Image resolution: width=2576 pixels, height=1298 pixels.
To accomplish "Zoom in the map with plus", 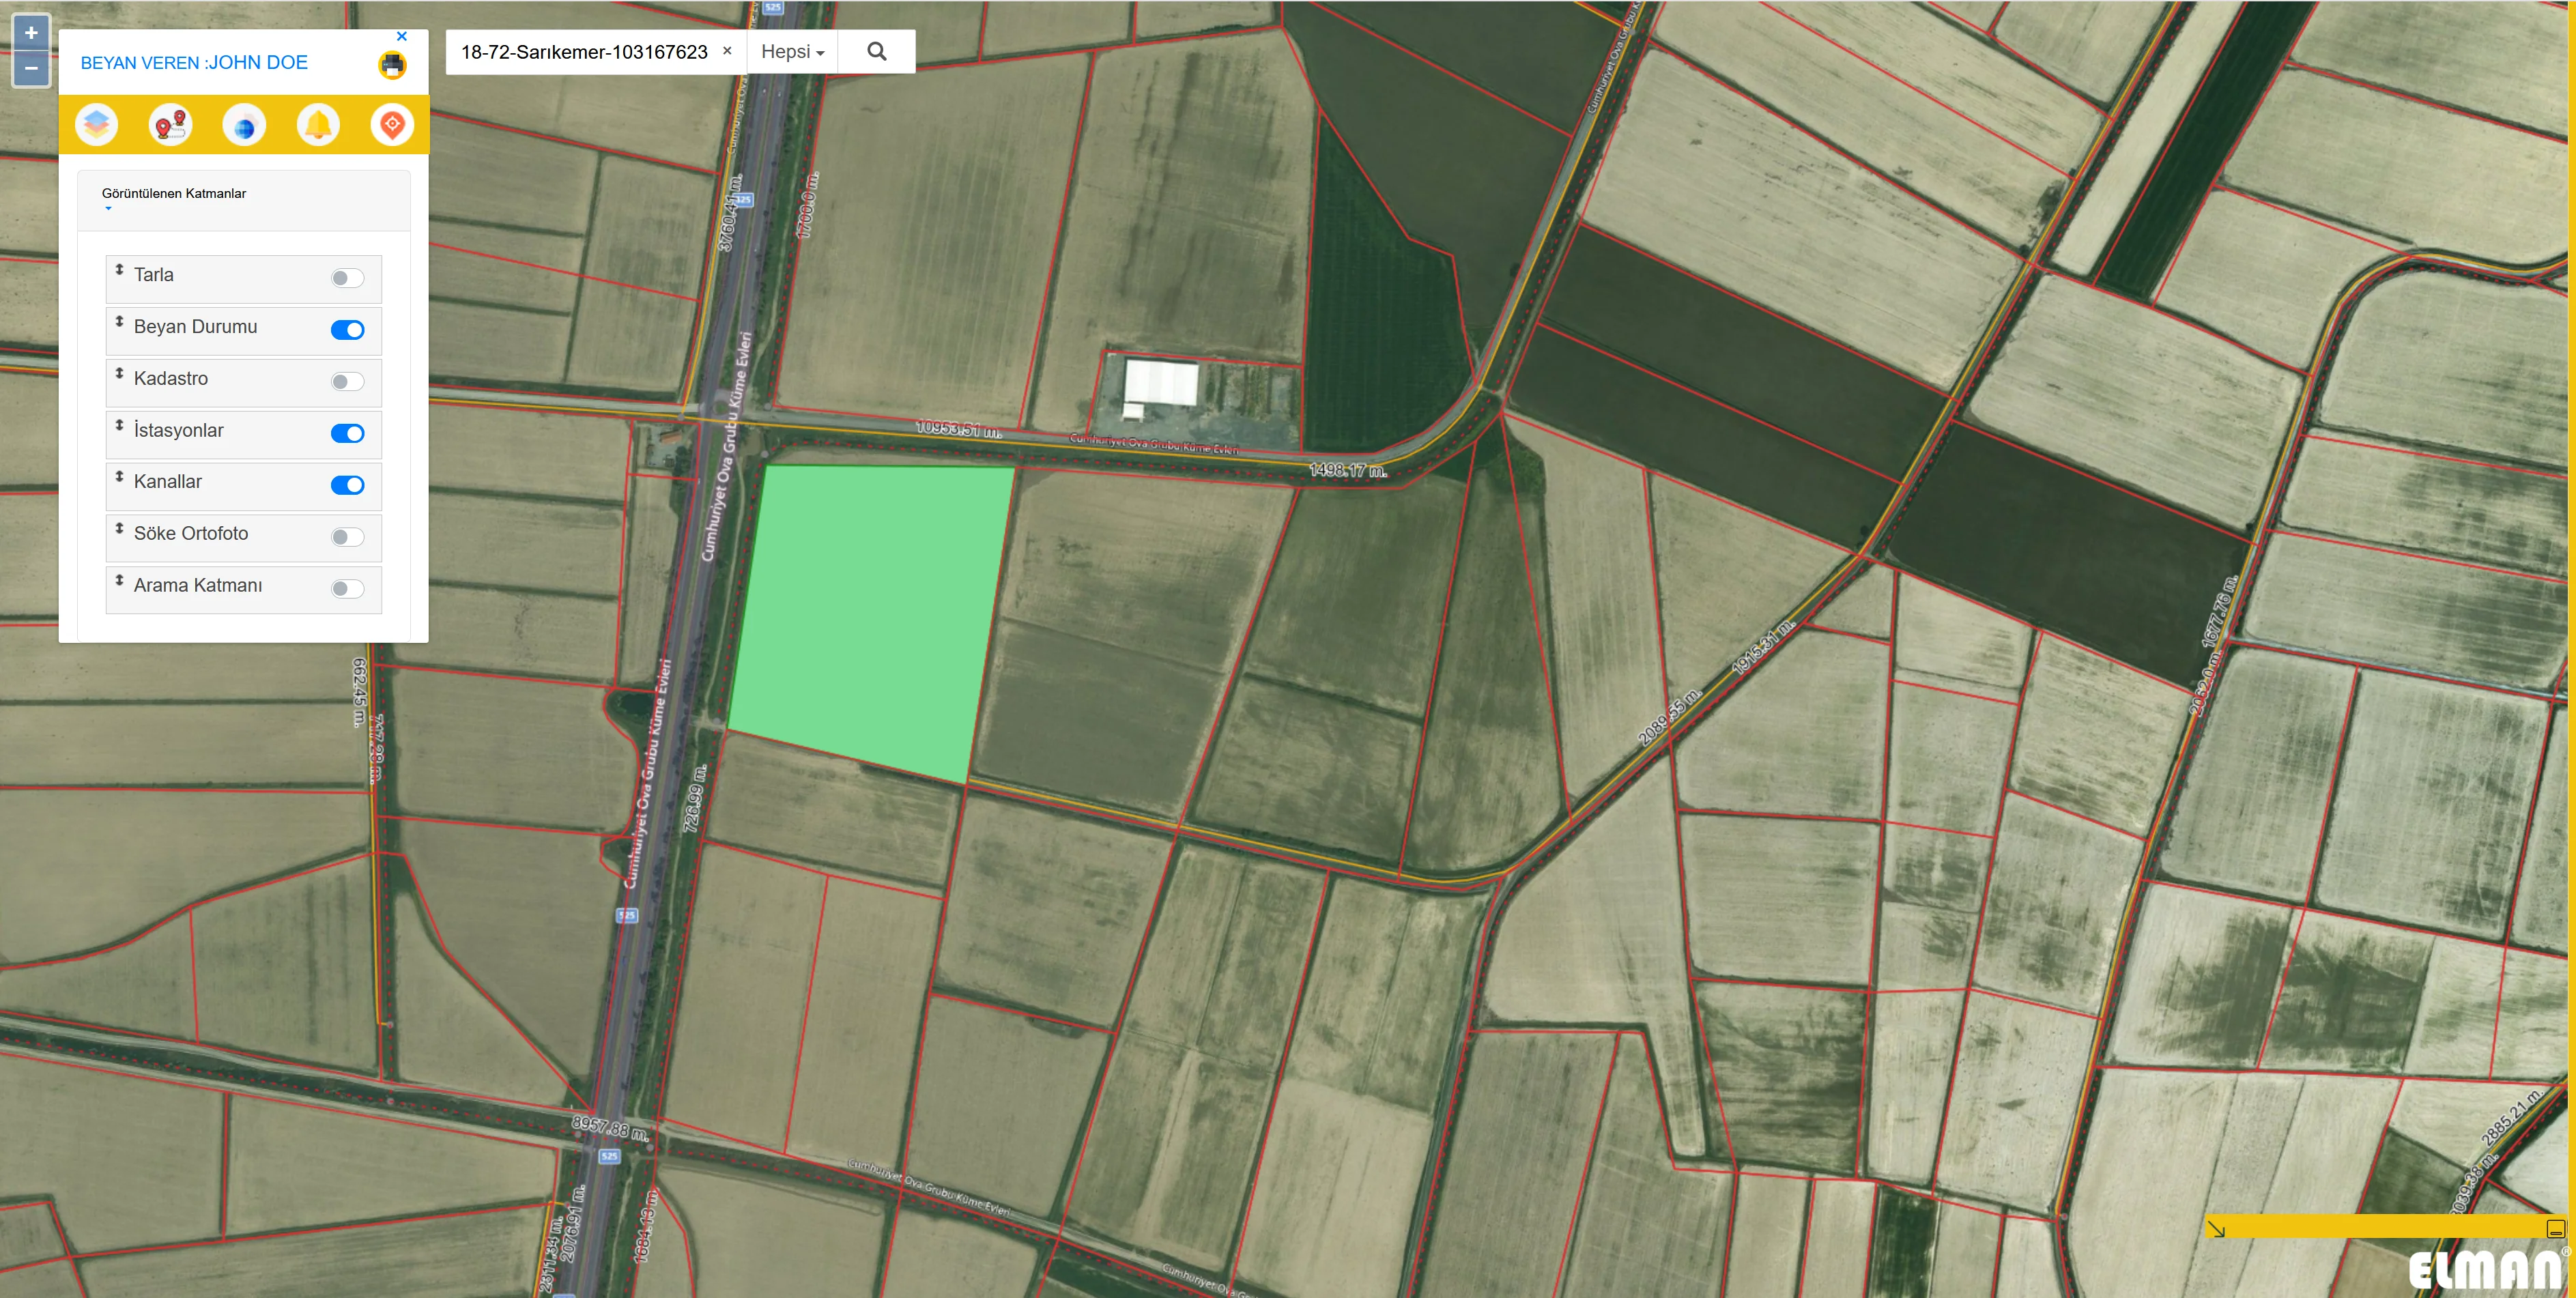I will 31,33.
